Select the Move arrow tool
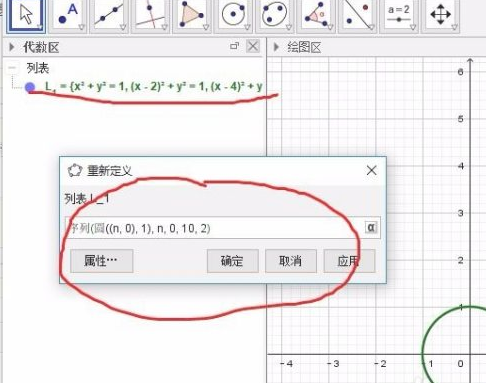Image resolution: width=486 pixels, height=383 pixels. (x=26, y=16)
